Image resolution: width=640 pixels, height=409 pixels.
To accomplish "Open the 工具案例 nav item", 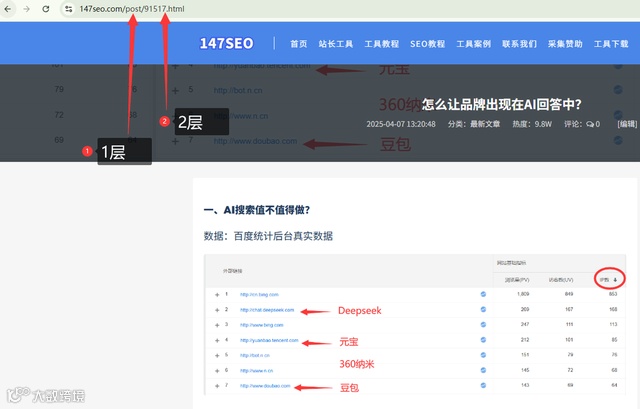I will [473, 44].
